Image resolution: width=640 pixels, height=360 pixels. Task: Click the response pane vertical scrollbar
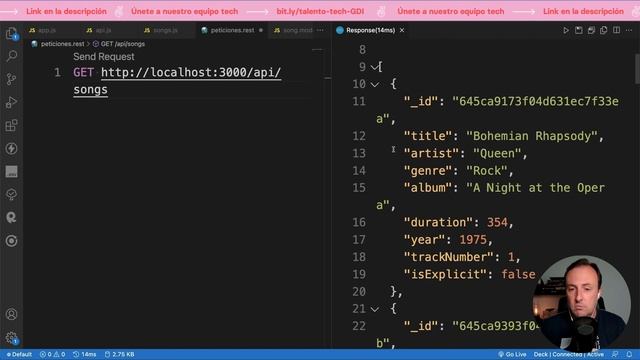637,69
